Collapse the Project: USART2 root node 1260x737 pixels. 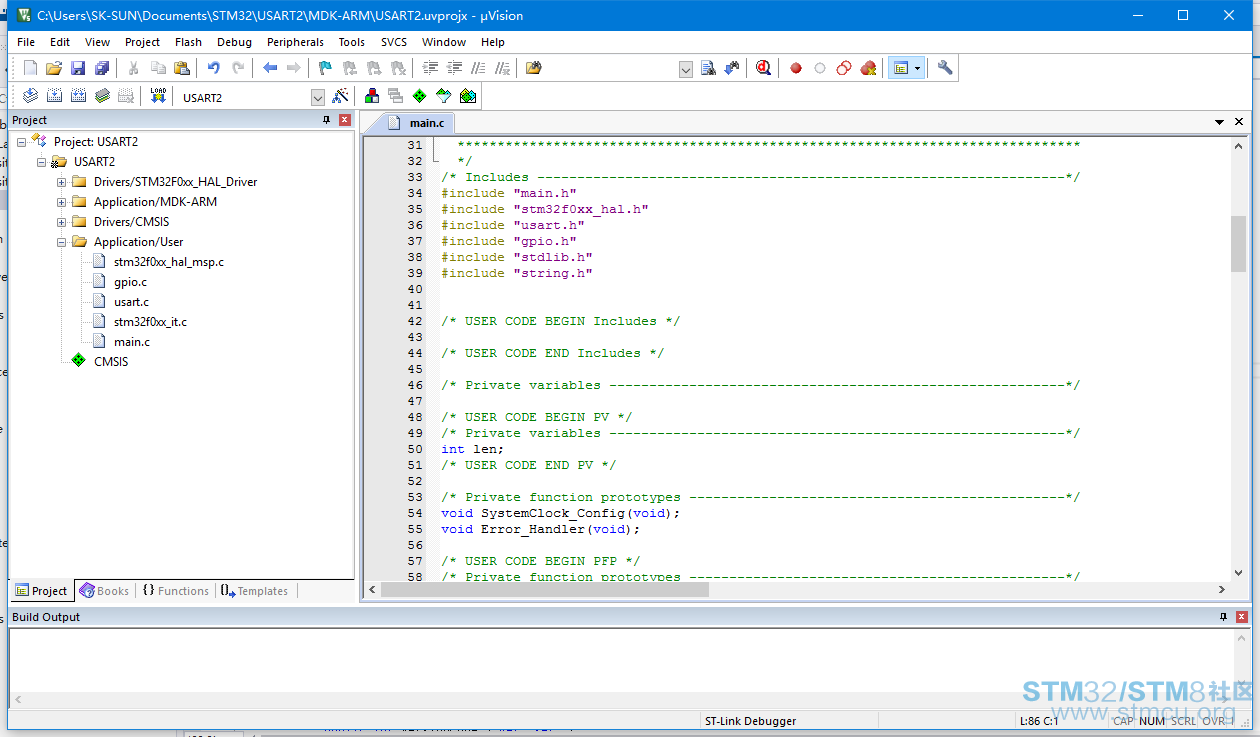click(x=21, y=142)
